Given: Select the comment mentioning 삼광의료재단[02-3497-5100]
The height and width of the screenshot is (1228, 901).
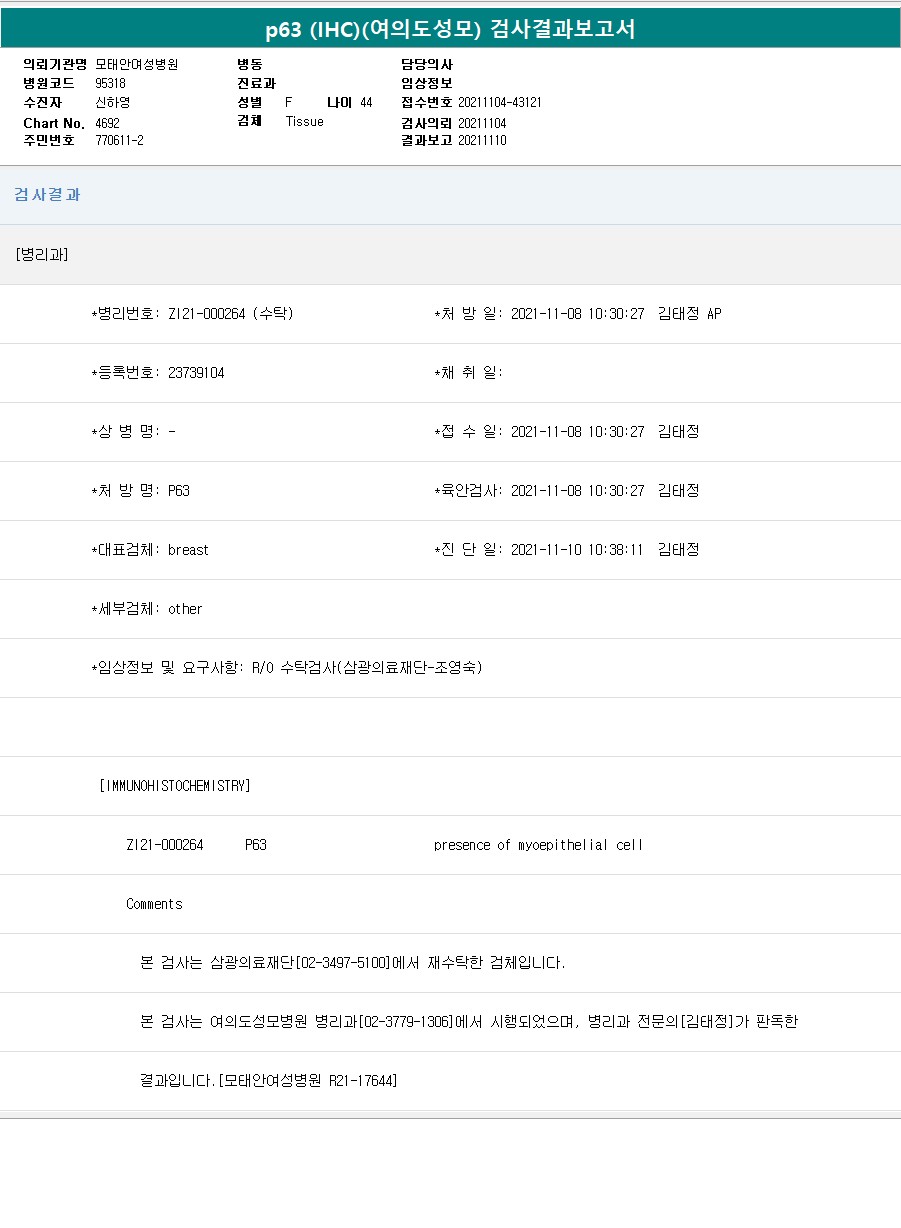Looking at the screenshot, I should point(353,963).
